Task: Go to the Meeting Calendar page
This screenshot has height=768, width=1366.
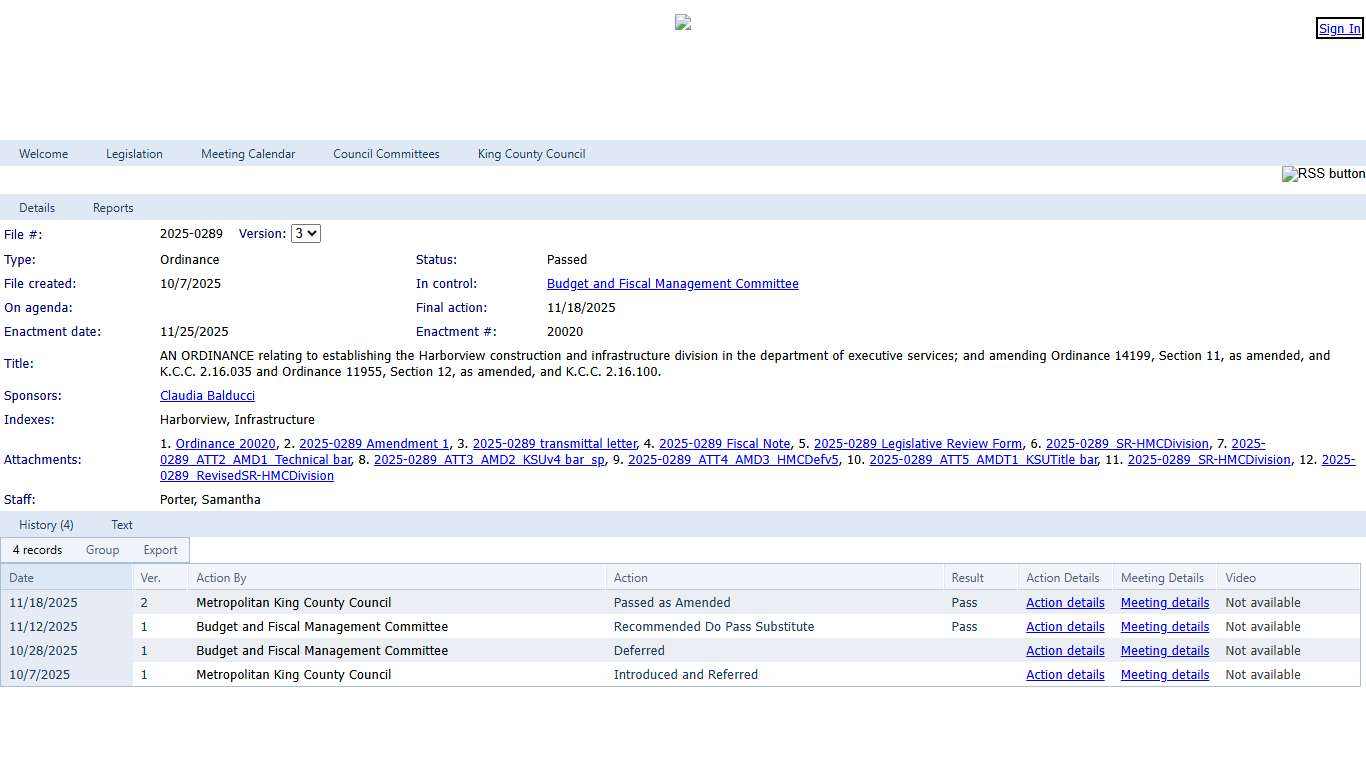Action: coord(248,154)
